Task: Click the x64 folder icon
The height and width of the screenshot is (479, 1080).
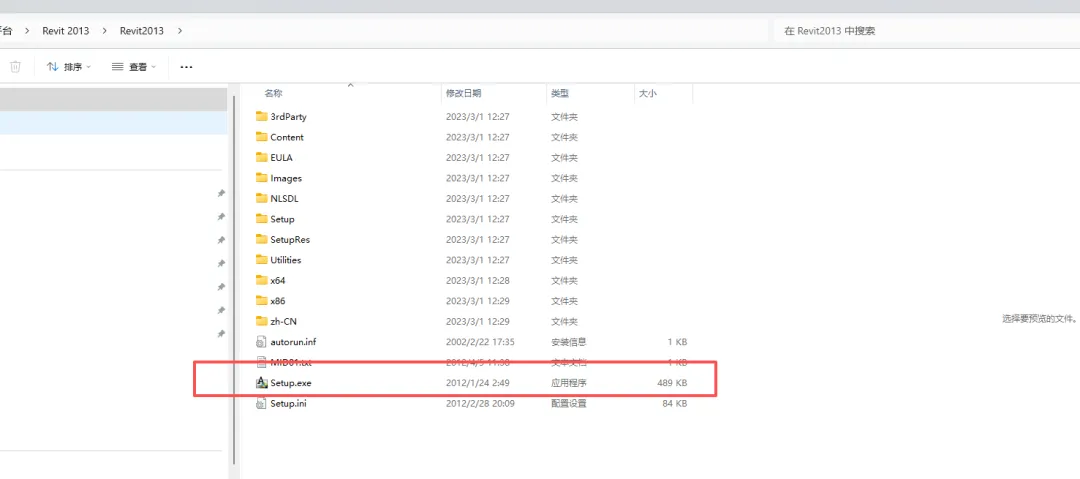Action: tap(261, 281)
